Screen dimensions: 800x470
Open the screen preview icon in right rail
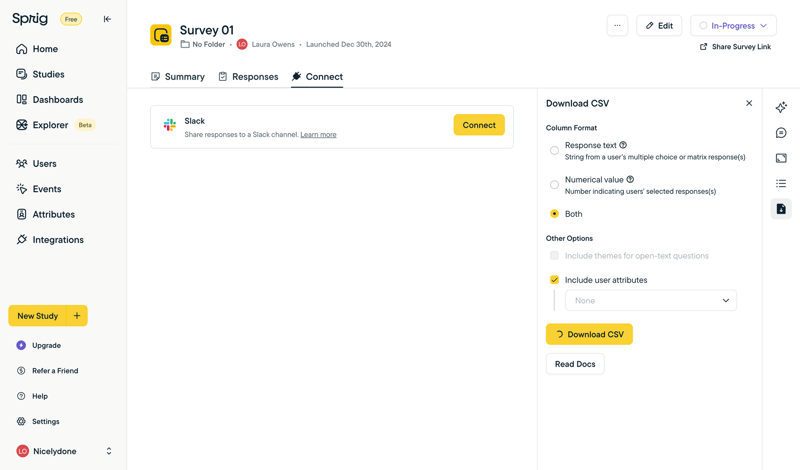click(781, 158)
